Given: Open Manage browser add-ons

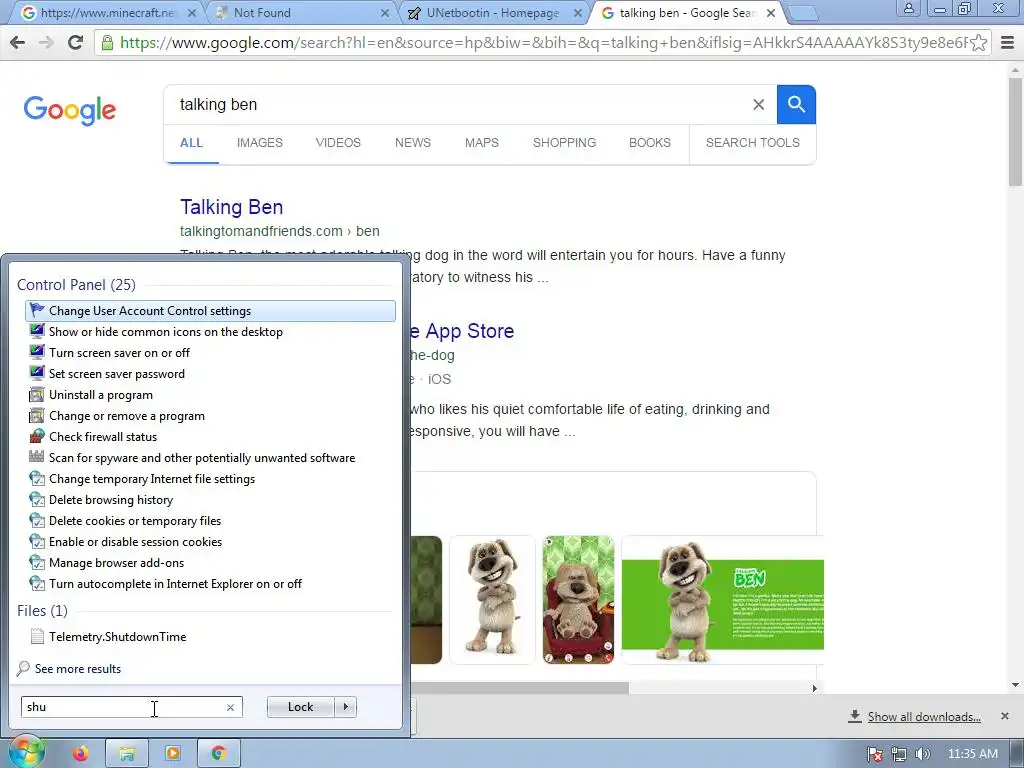Looking at the screenshot, I should 210,563.
